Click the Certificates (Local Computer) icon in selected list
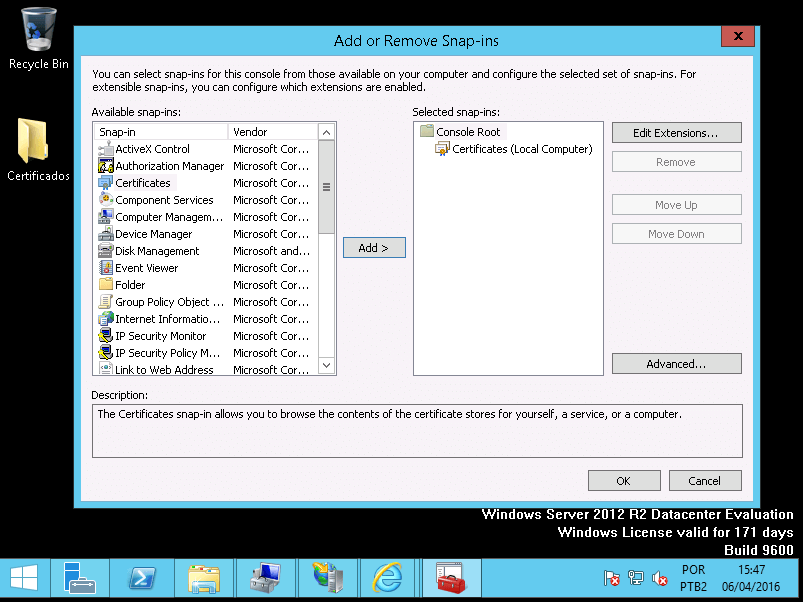This screenshot has width=803, height=602. click(x=442, y=148)
